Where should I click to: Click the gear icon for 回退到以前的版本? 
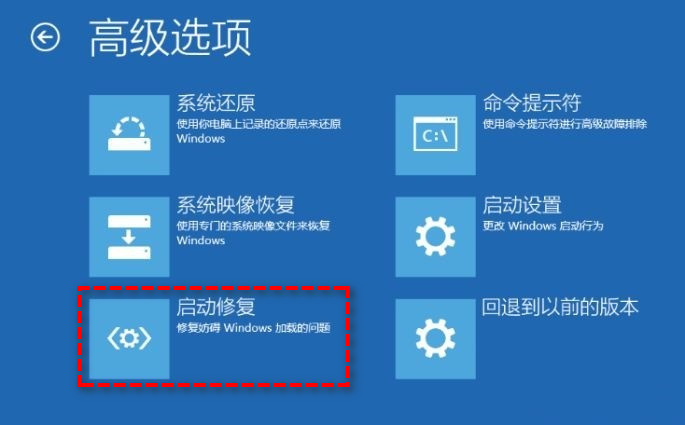436,339
